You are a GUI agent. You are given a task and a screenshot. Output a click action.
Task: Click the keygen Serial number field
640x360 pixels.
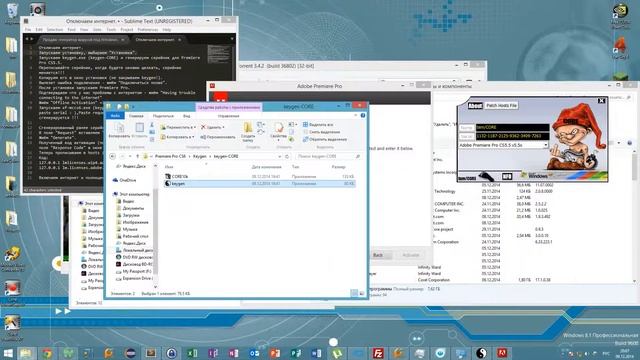tap(512, 136)
